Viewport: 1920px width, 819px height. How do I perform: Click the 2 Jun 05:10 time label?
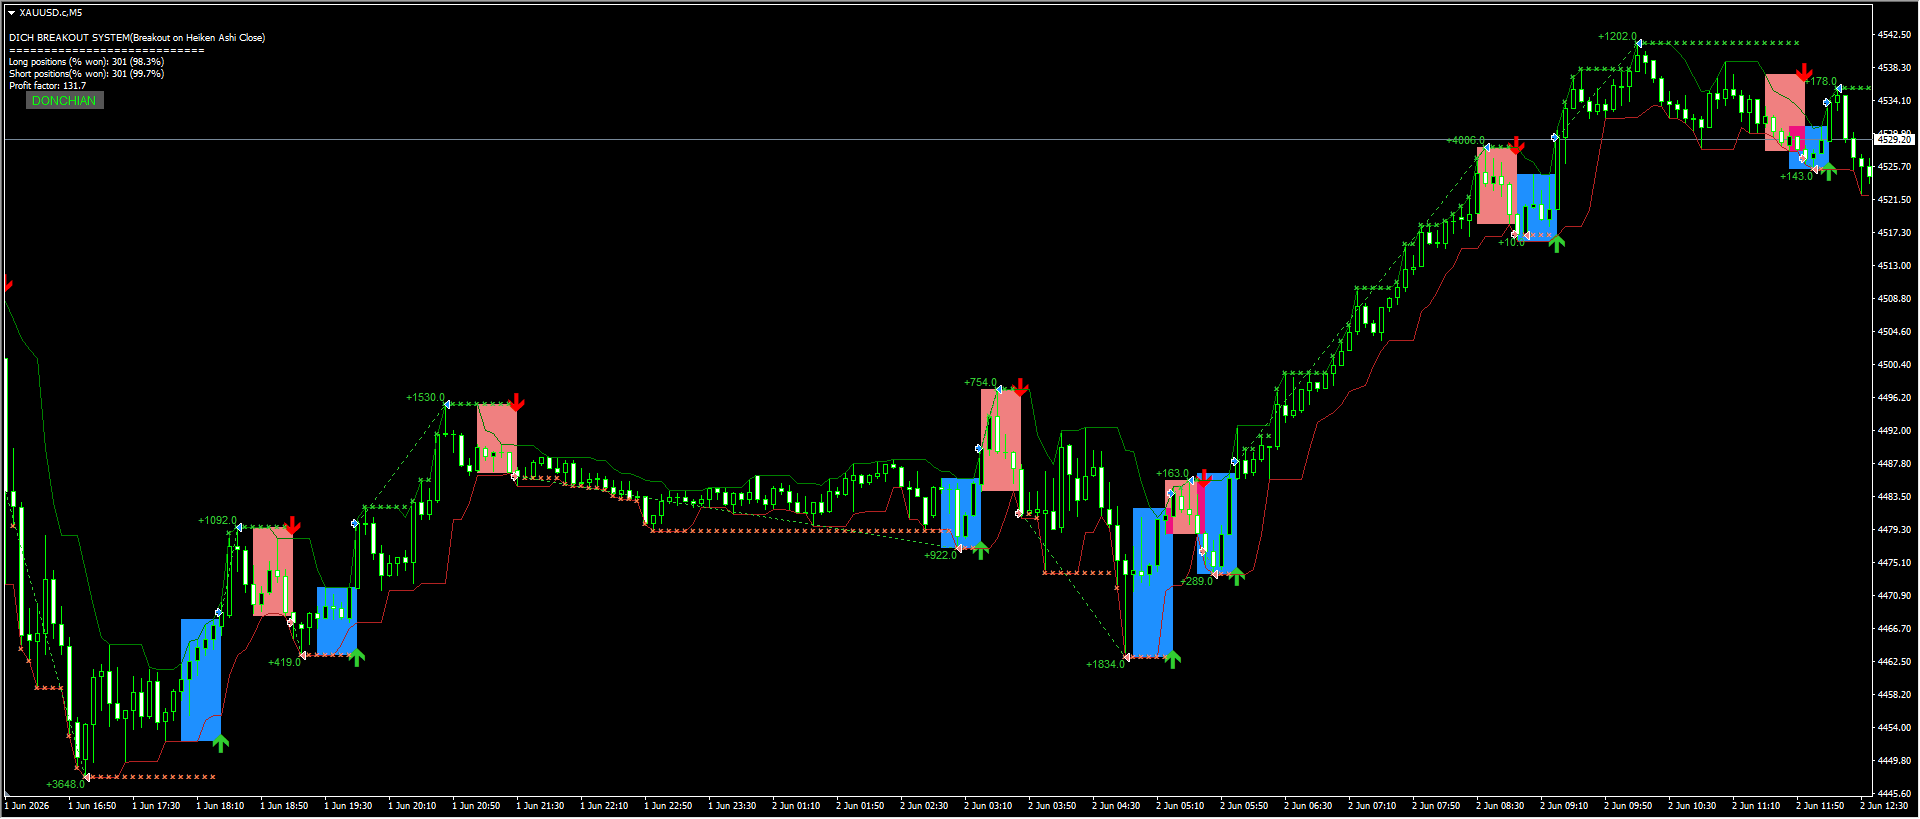click(x=1180, y=806)
